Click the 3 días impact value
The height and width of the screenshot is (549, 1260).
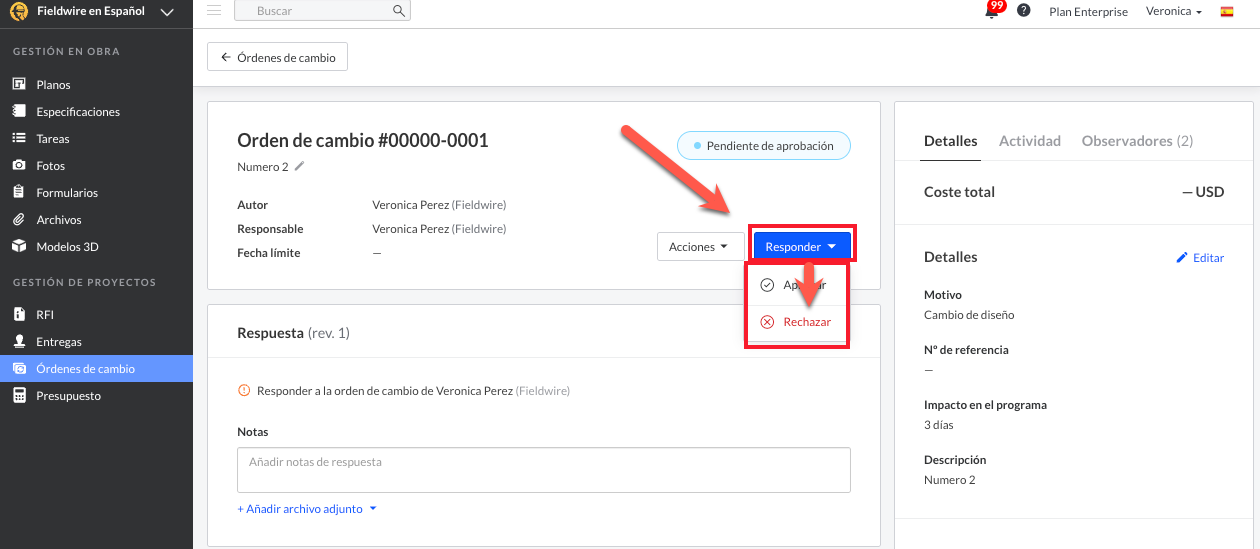pyautogui.click(x=939, y=425)
